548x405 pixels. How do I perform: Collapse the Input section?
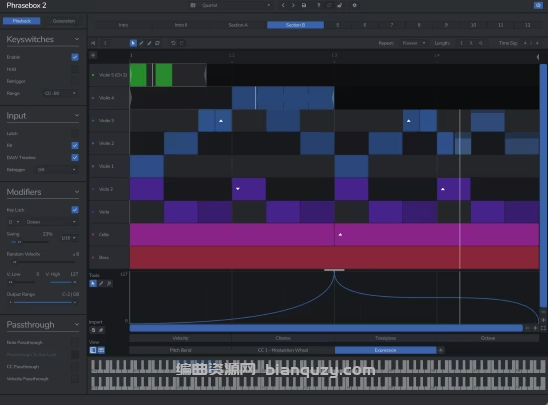(77, 116)
